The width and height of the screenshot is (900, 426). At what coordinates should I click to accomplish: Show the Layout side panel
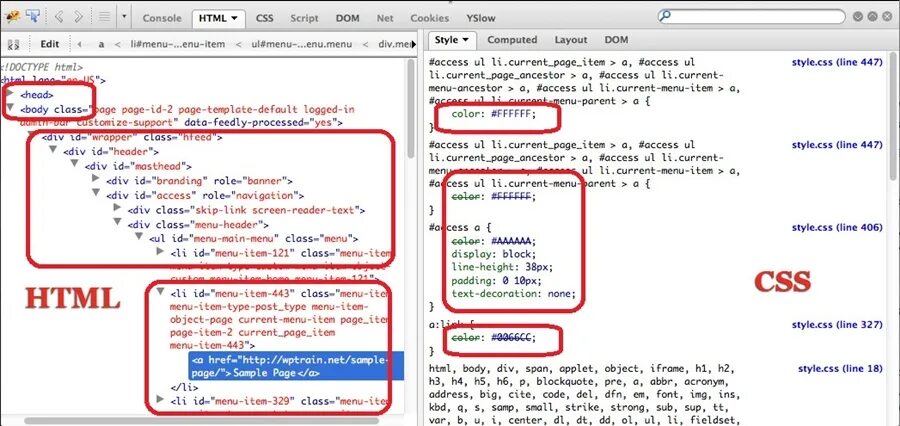(x=571, y=40)
